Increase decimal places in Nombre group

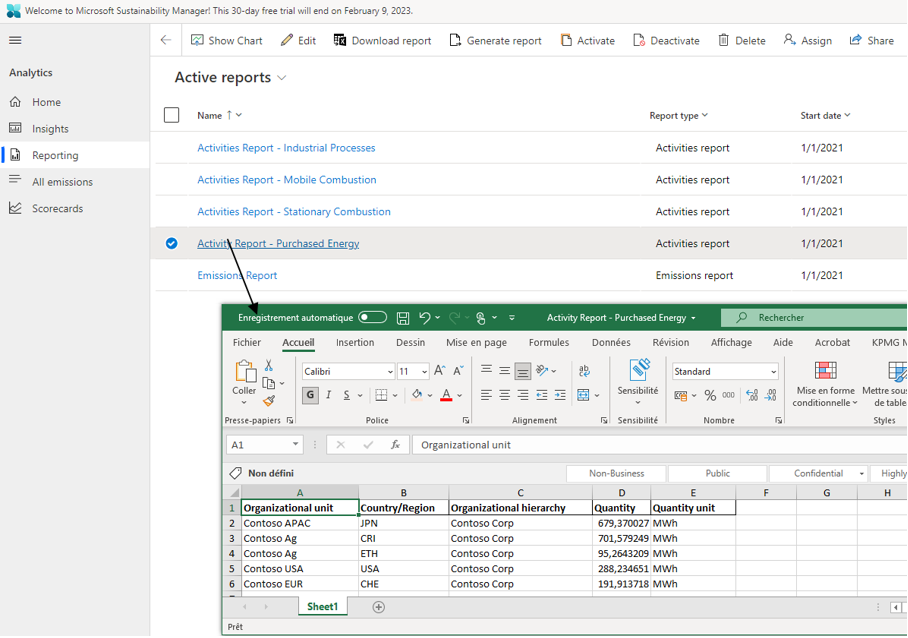pyautogui.click(x=752, y=395)
